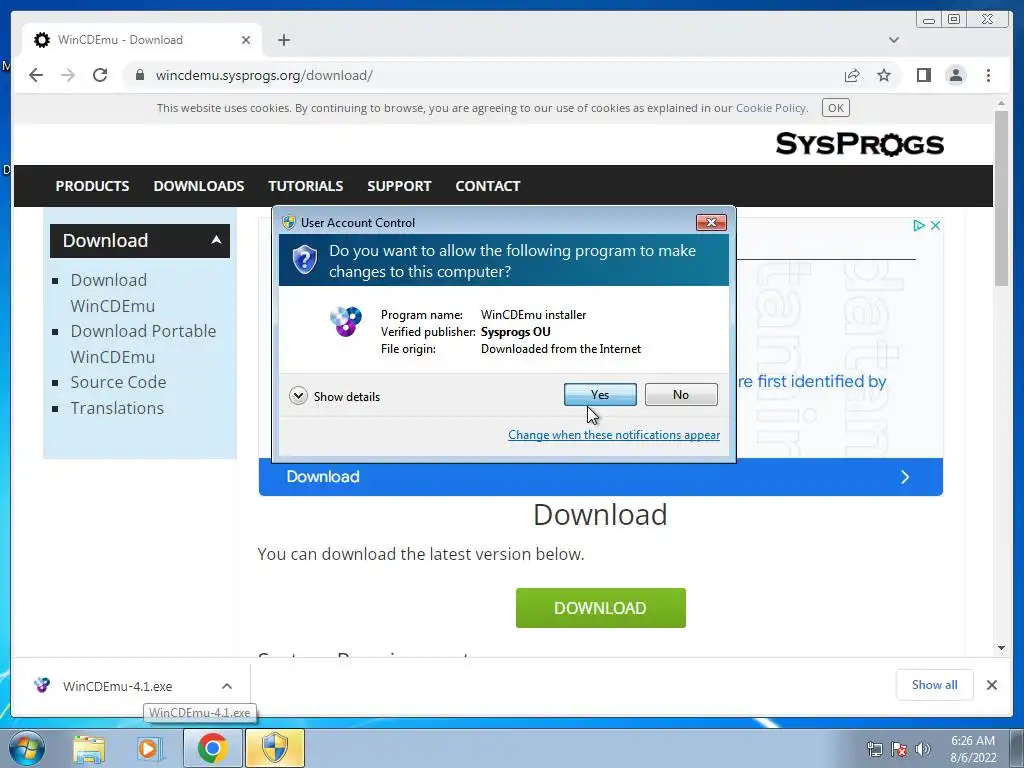The image size is (1024, 768).
Task: Go back with the browser back arrow
Action: tap(36, 75)
